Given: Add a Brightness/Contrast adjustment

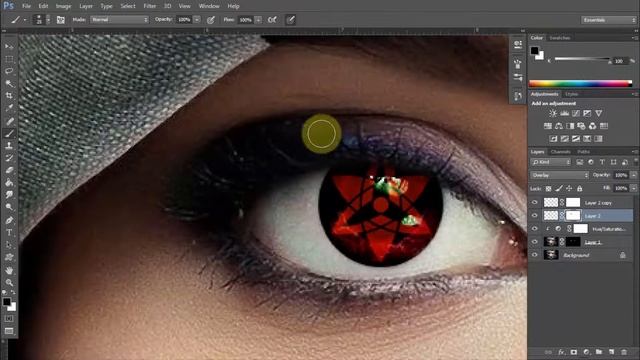Looking at the screenshot, I should [x=553, y=113].
